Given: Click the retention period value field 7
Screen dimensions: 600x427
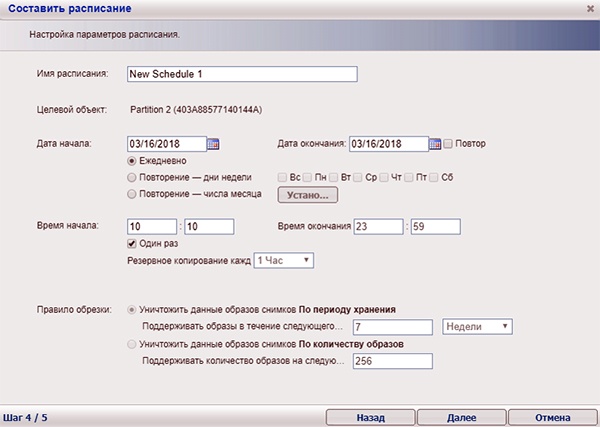Looking at the screenshot, I should (x=393, y=327).
